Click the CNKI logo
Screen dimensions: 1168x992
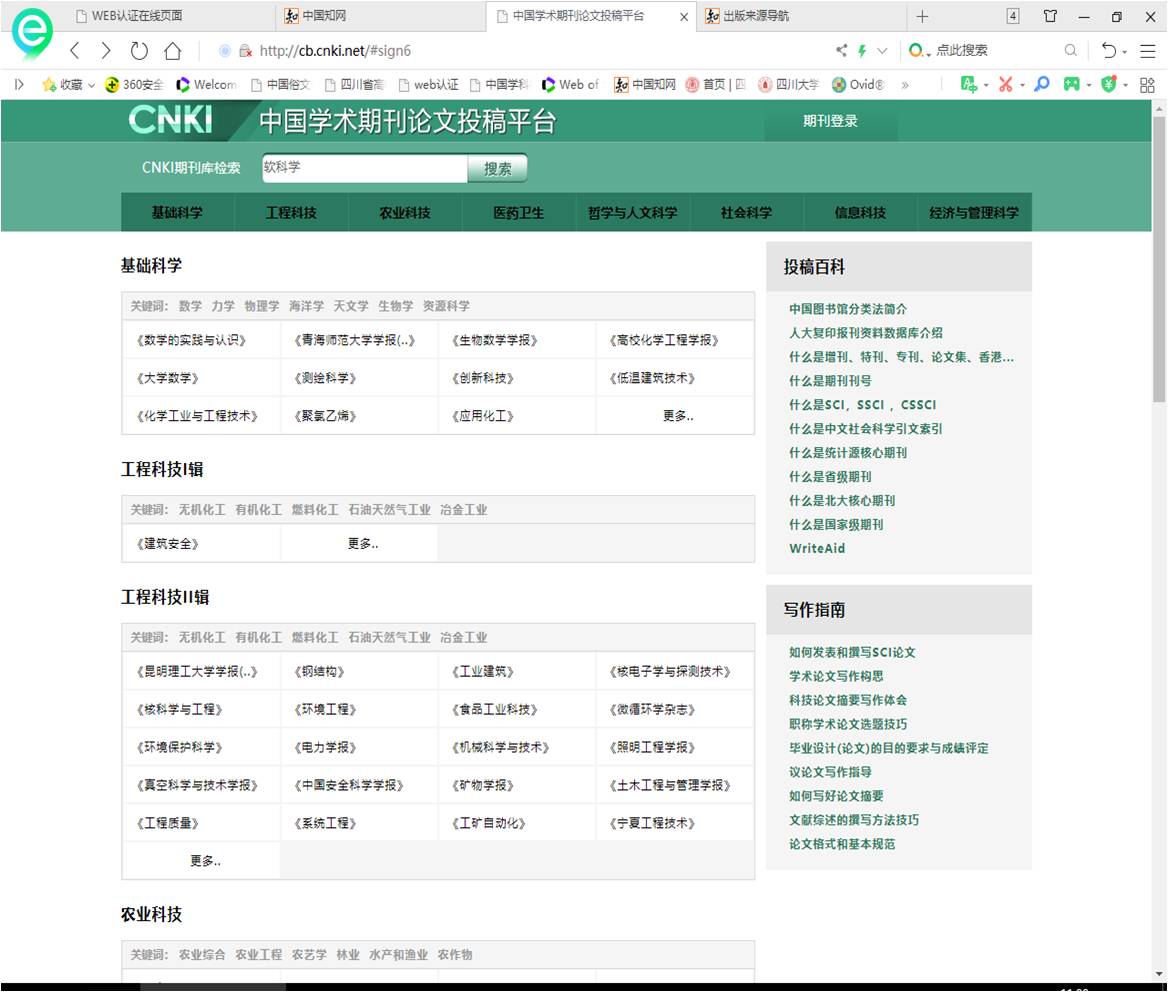(170, 120)
